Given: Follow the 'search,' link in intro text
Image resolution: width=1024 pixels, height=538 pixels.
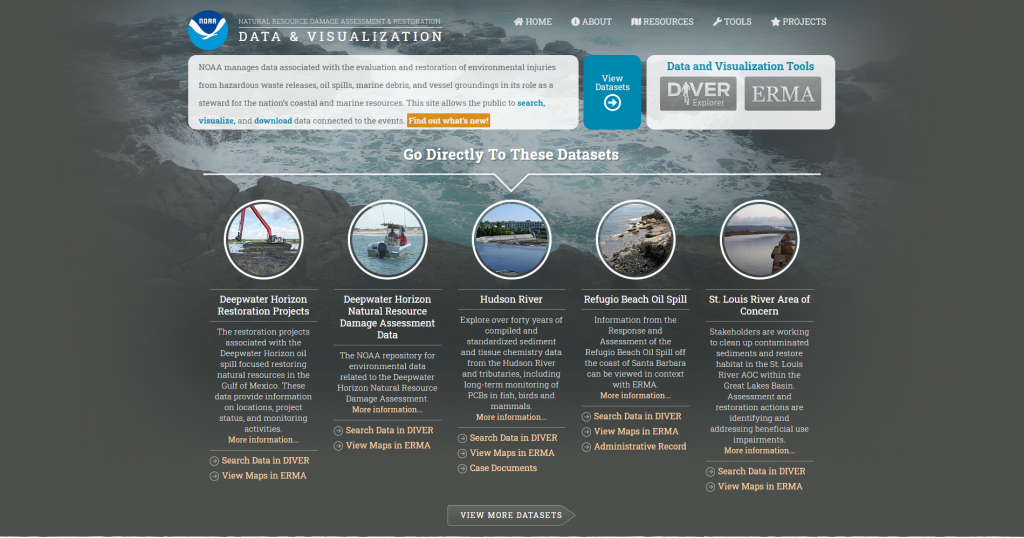Looking at the screenshot, I should (531, 103).
